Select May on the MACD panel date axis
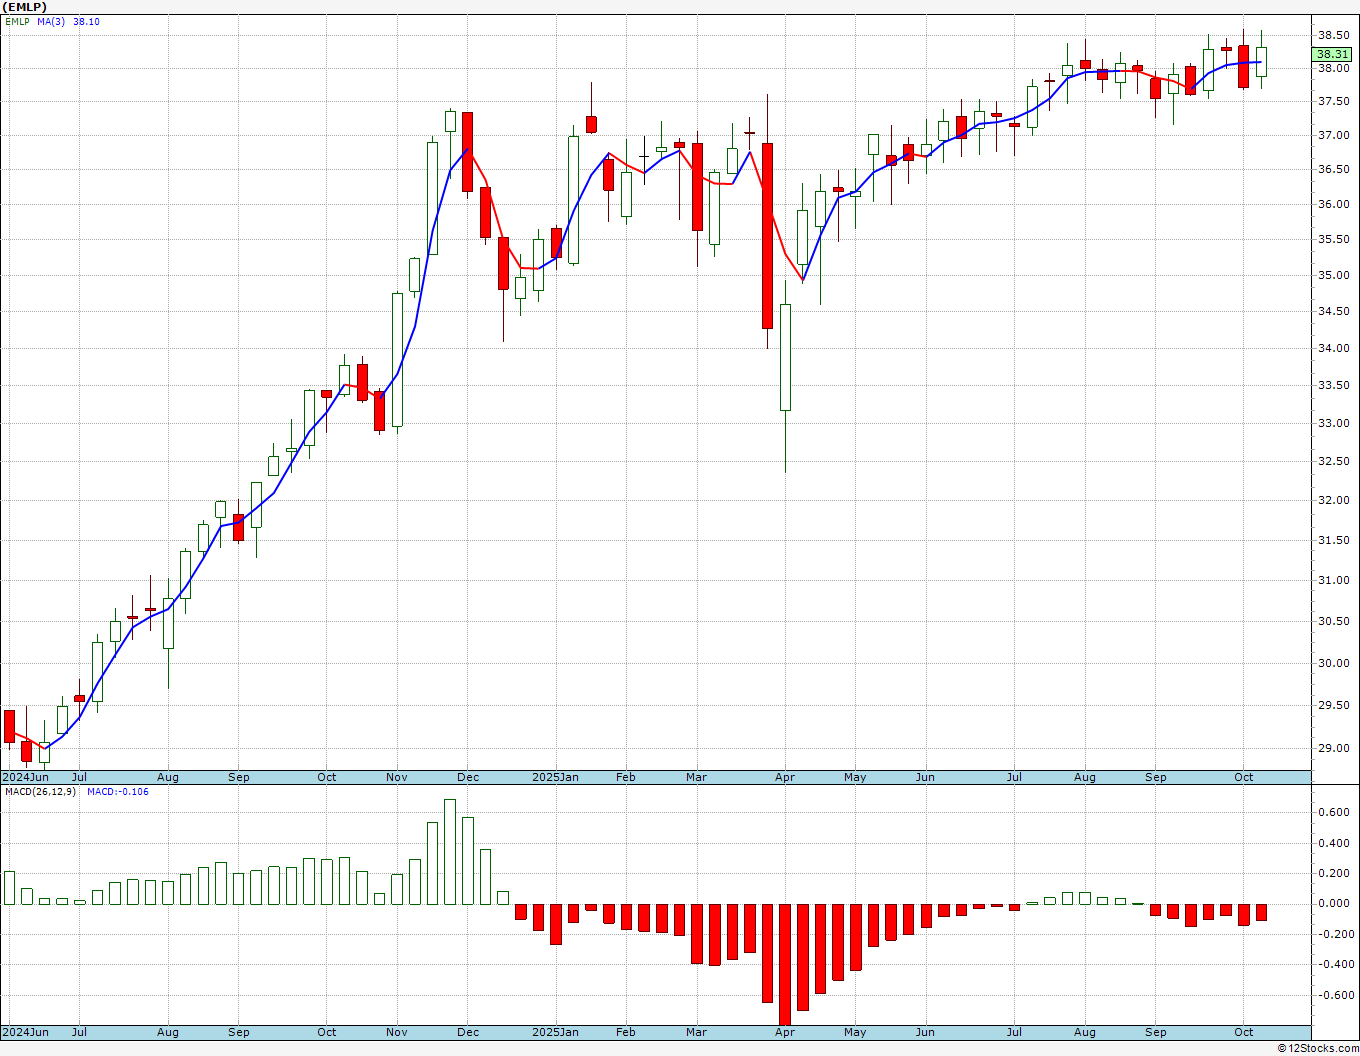The width and height of the screenshot is (1360, 1056). click(x=855, y=1032)
